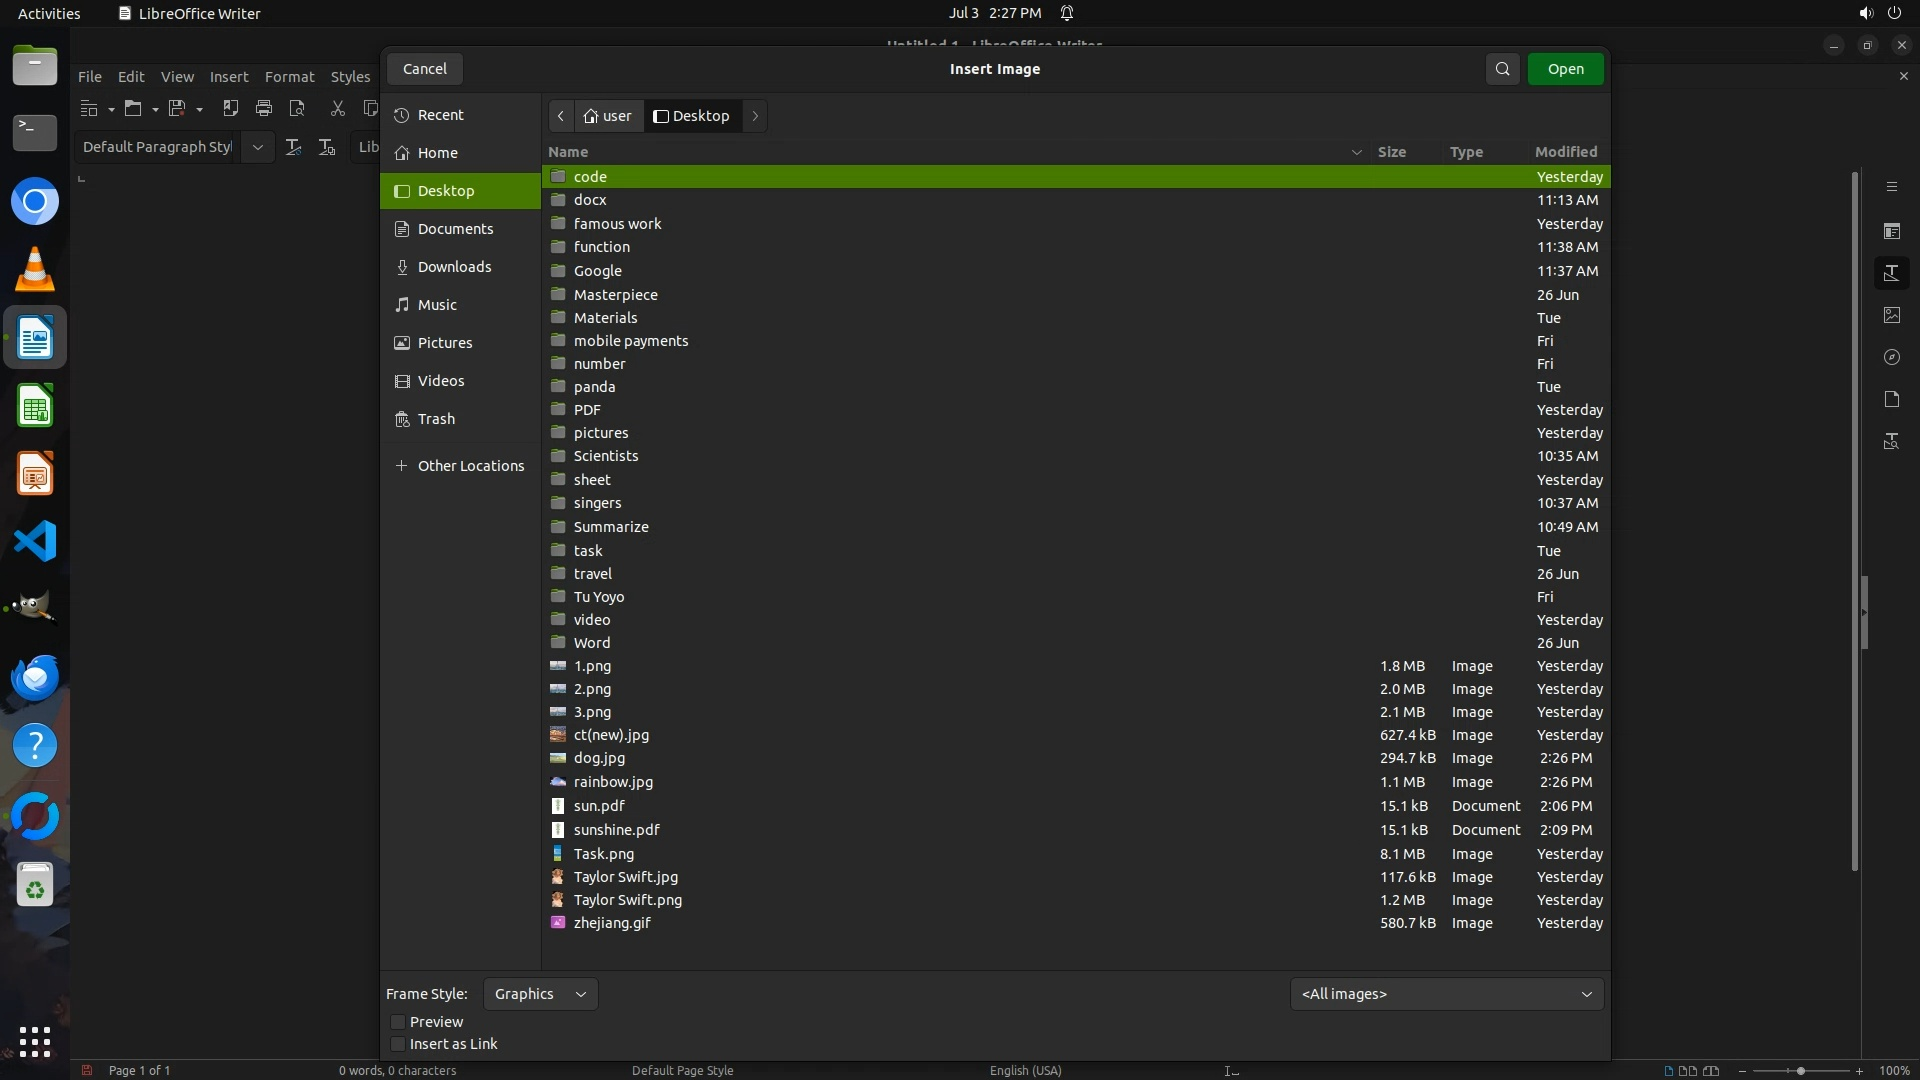Expand the Default Paragraph Style dropdown arrow

click(x=258, y=147)
